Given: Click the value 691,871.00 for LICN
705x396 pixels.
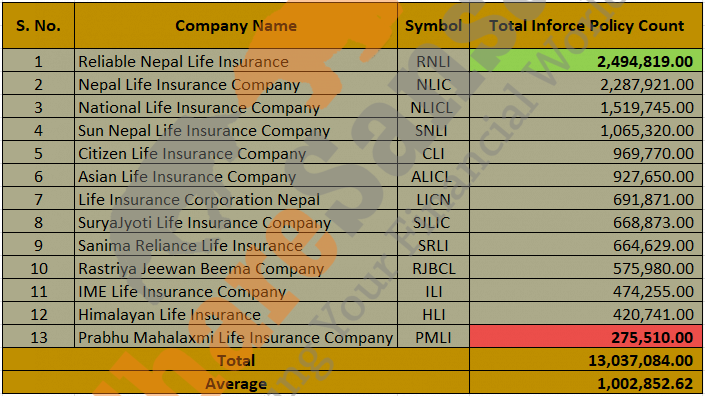Looking at the screenshot, I should point(586,199).
